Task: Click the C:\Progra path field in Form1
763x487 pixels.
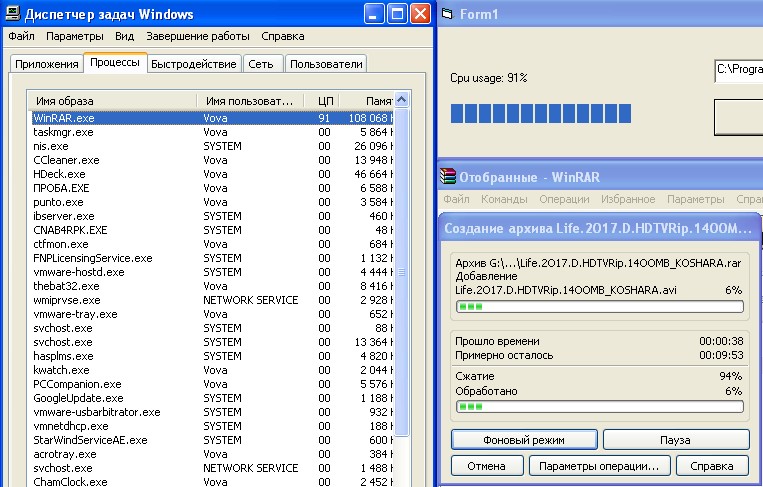Action: 738,71
